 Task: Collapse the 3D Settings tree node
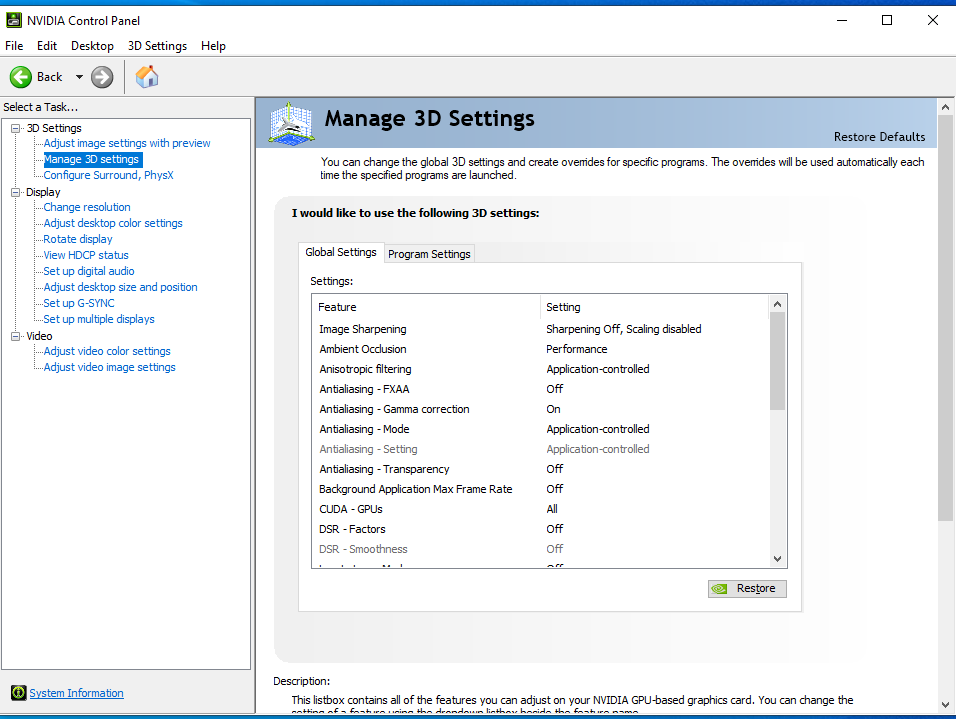pos(16,128)
